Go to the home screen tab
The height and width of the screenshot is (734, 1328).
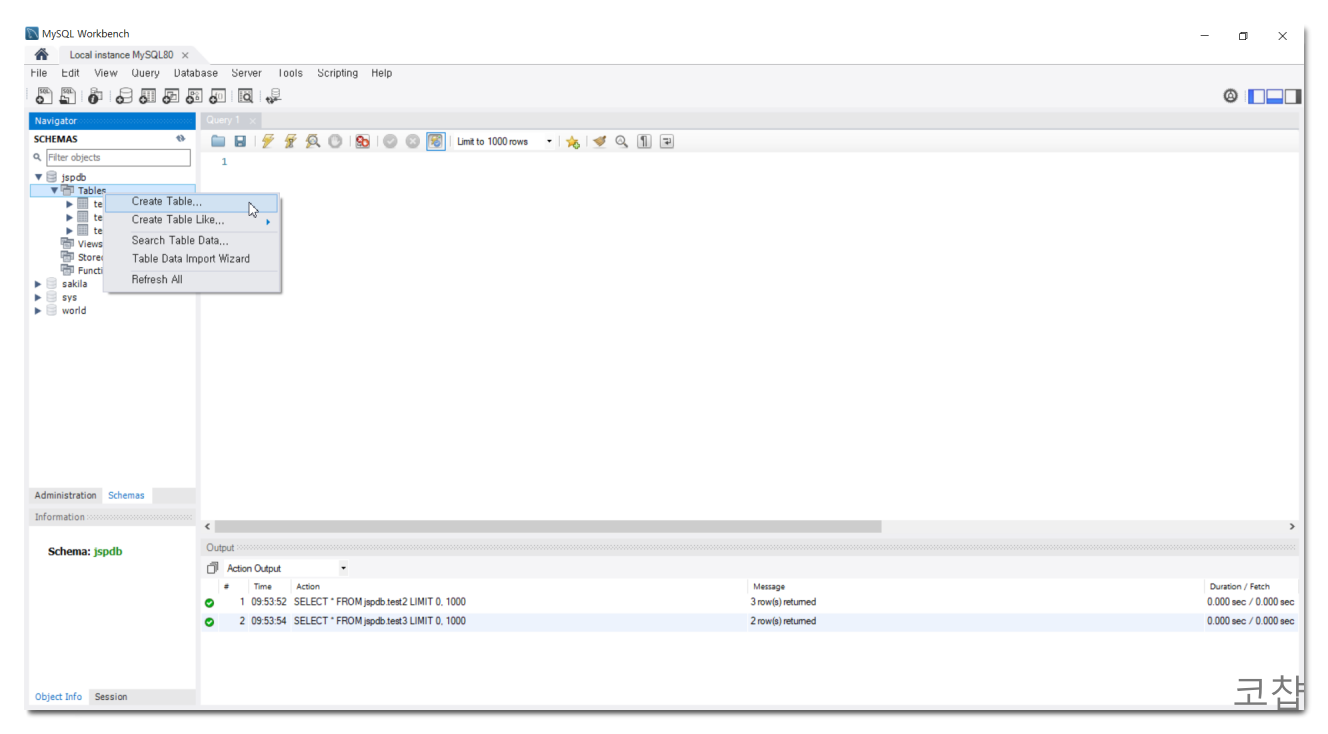pos(42,55)
